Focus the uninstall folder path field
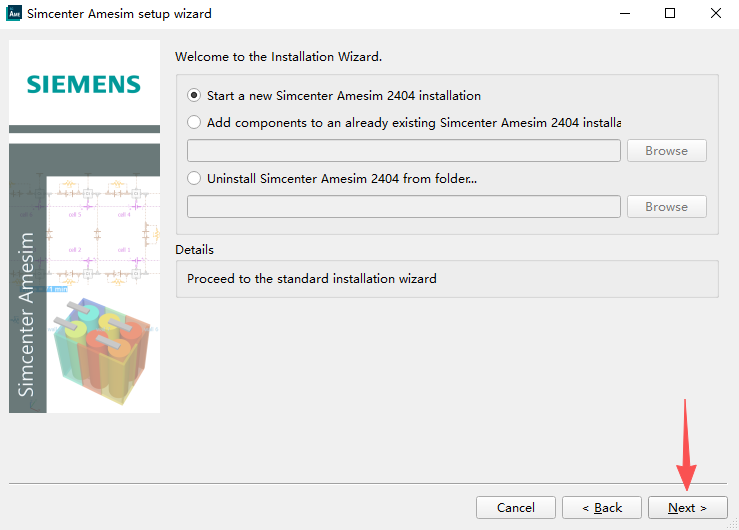This screenshot has width=739, height=530. 403,207
